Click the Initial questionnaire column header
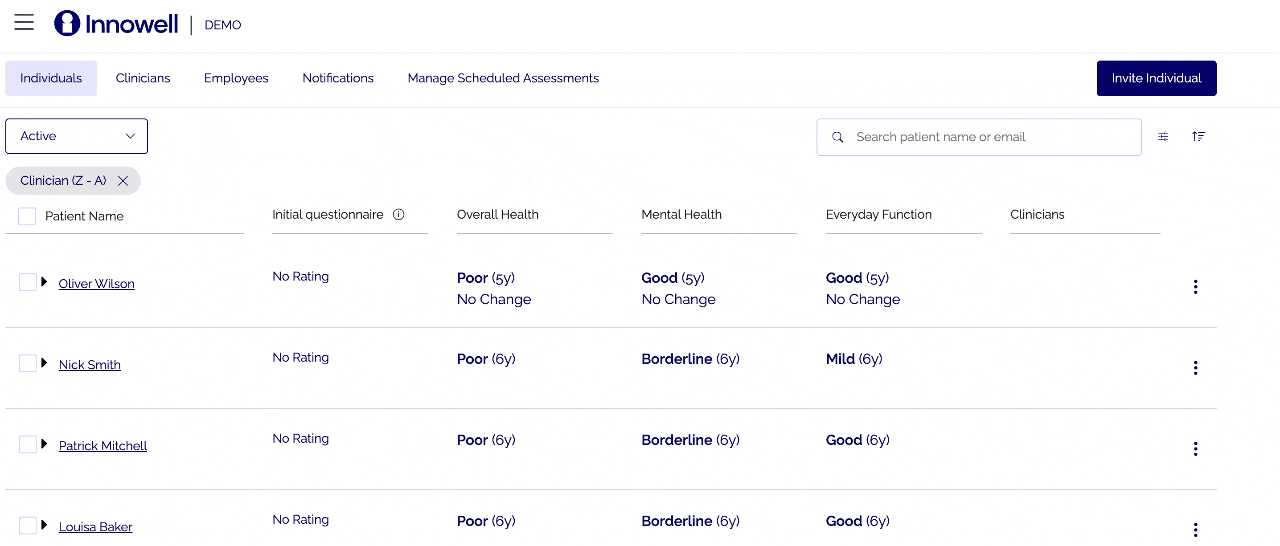Viewport: 1280px width, 546px height. click(328, 215)
